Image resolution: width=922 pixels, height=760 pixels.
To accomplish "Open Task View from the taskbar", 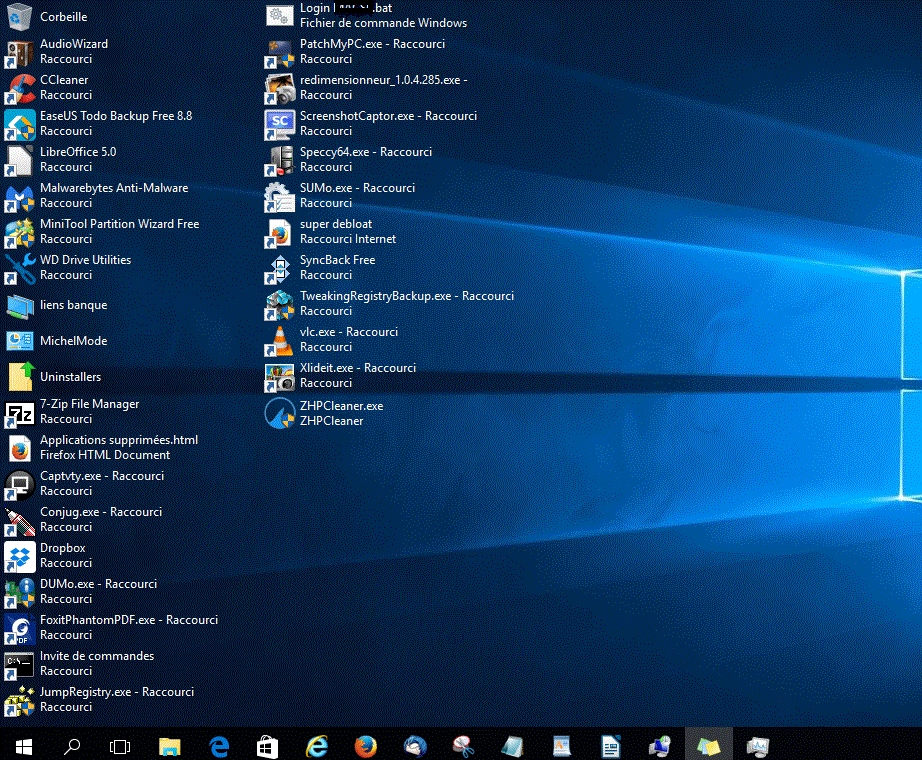I will [x=120, y=746].
